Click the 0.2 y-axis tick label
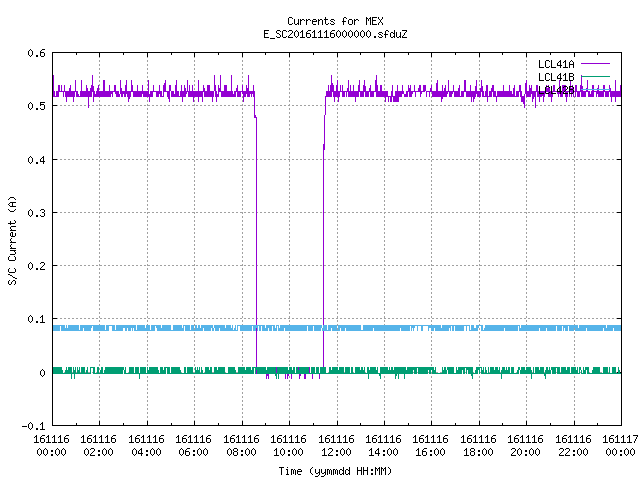This screenshot has width=640, height=480. click(36, 266)
